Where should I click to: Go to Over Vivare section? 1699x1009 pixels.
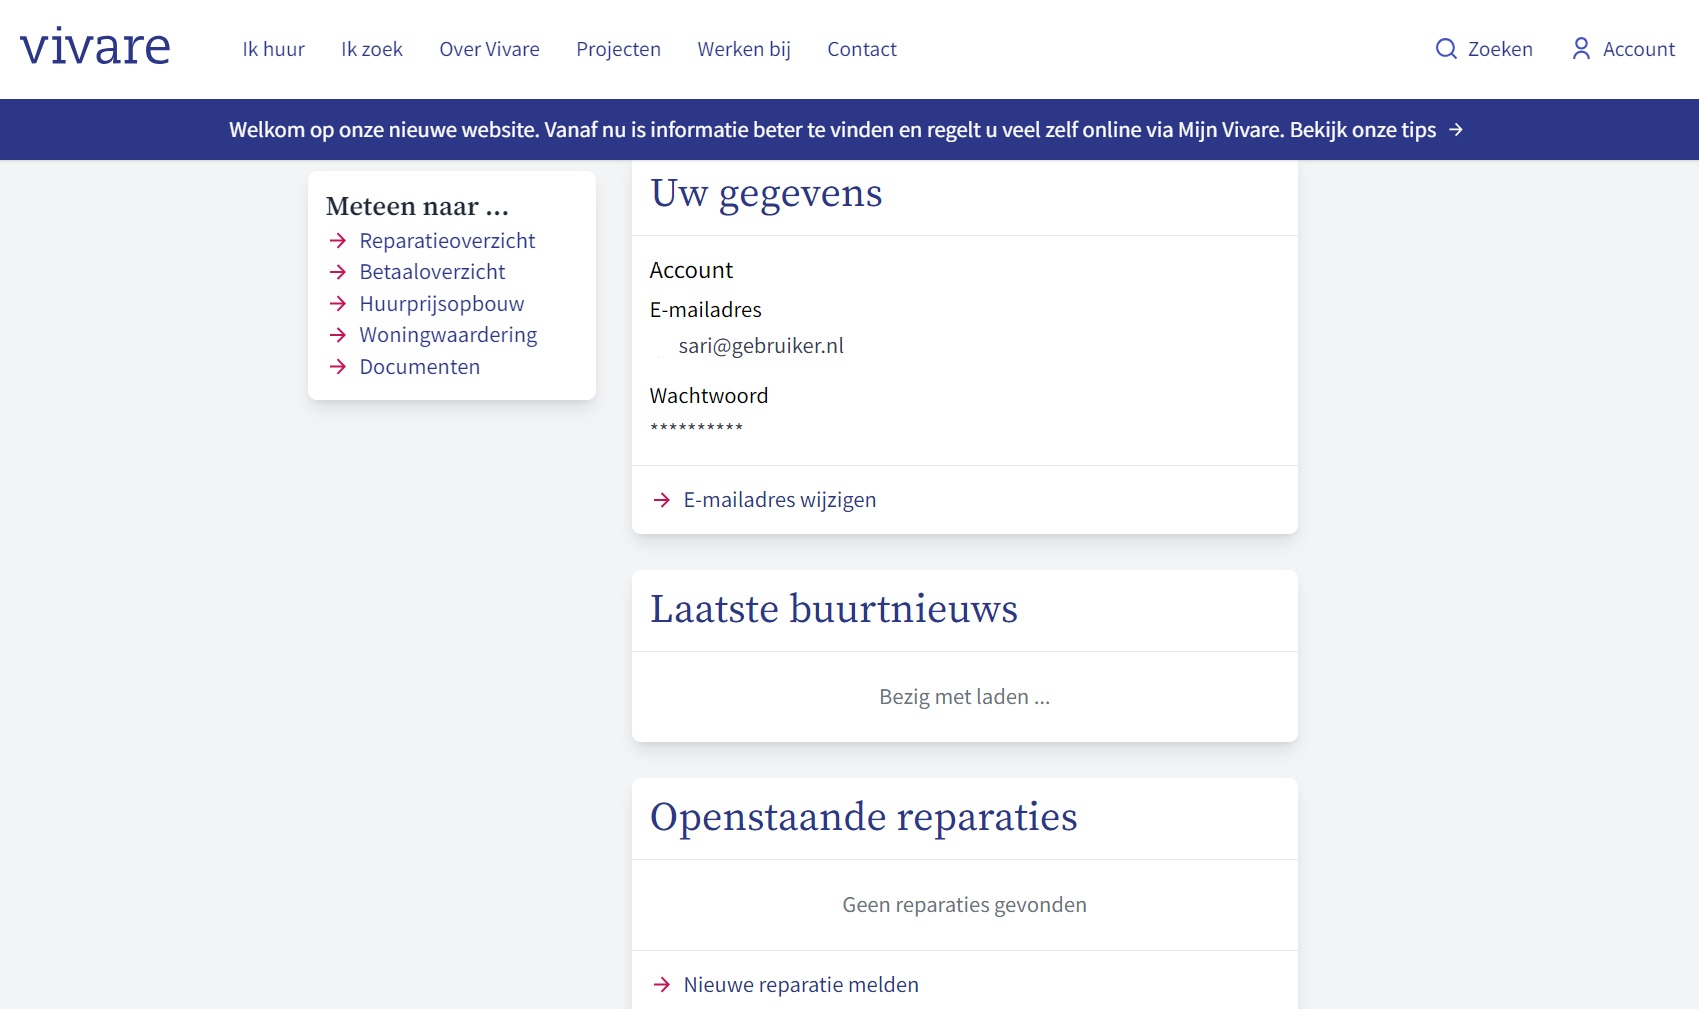click(489, 49)
